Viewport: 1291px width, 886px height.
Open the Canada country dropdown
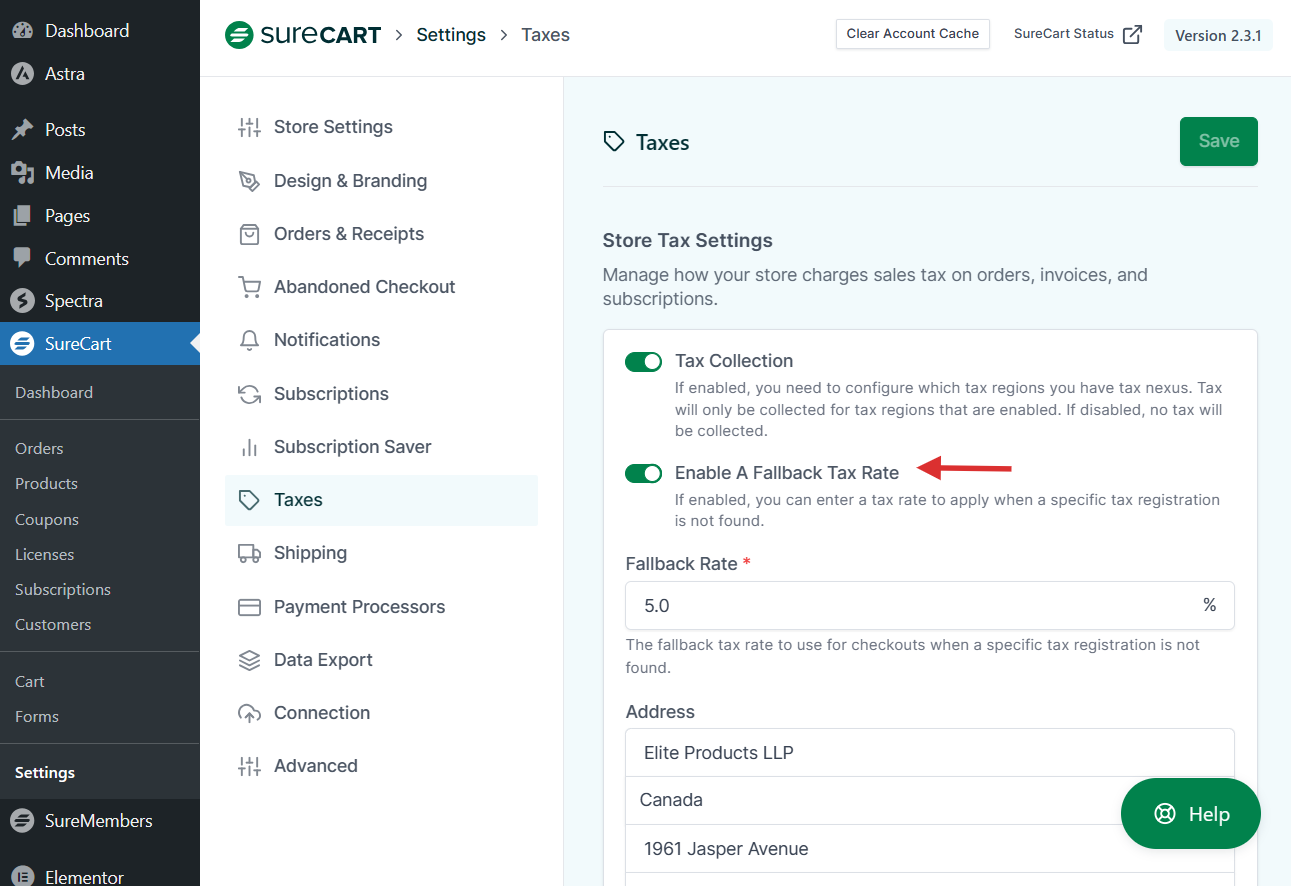[929, 800]
